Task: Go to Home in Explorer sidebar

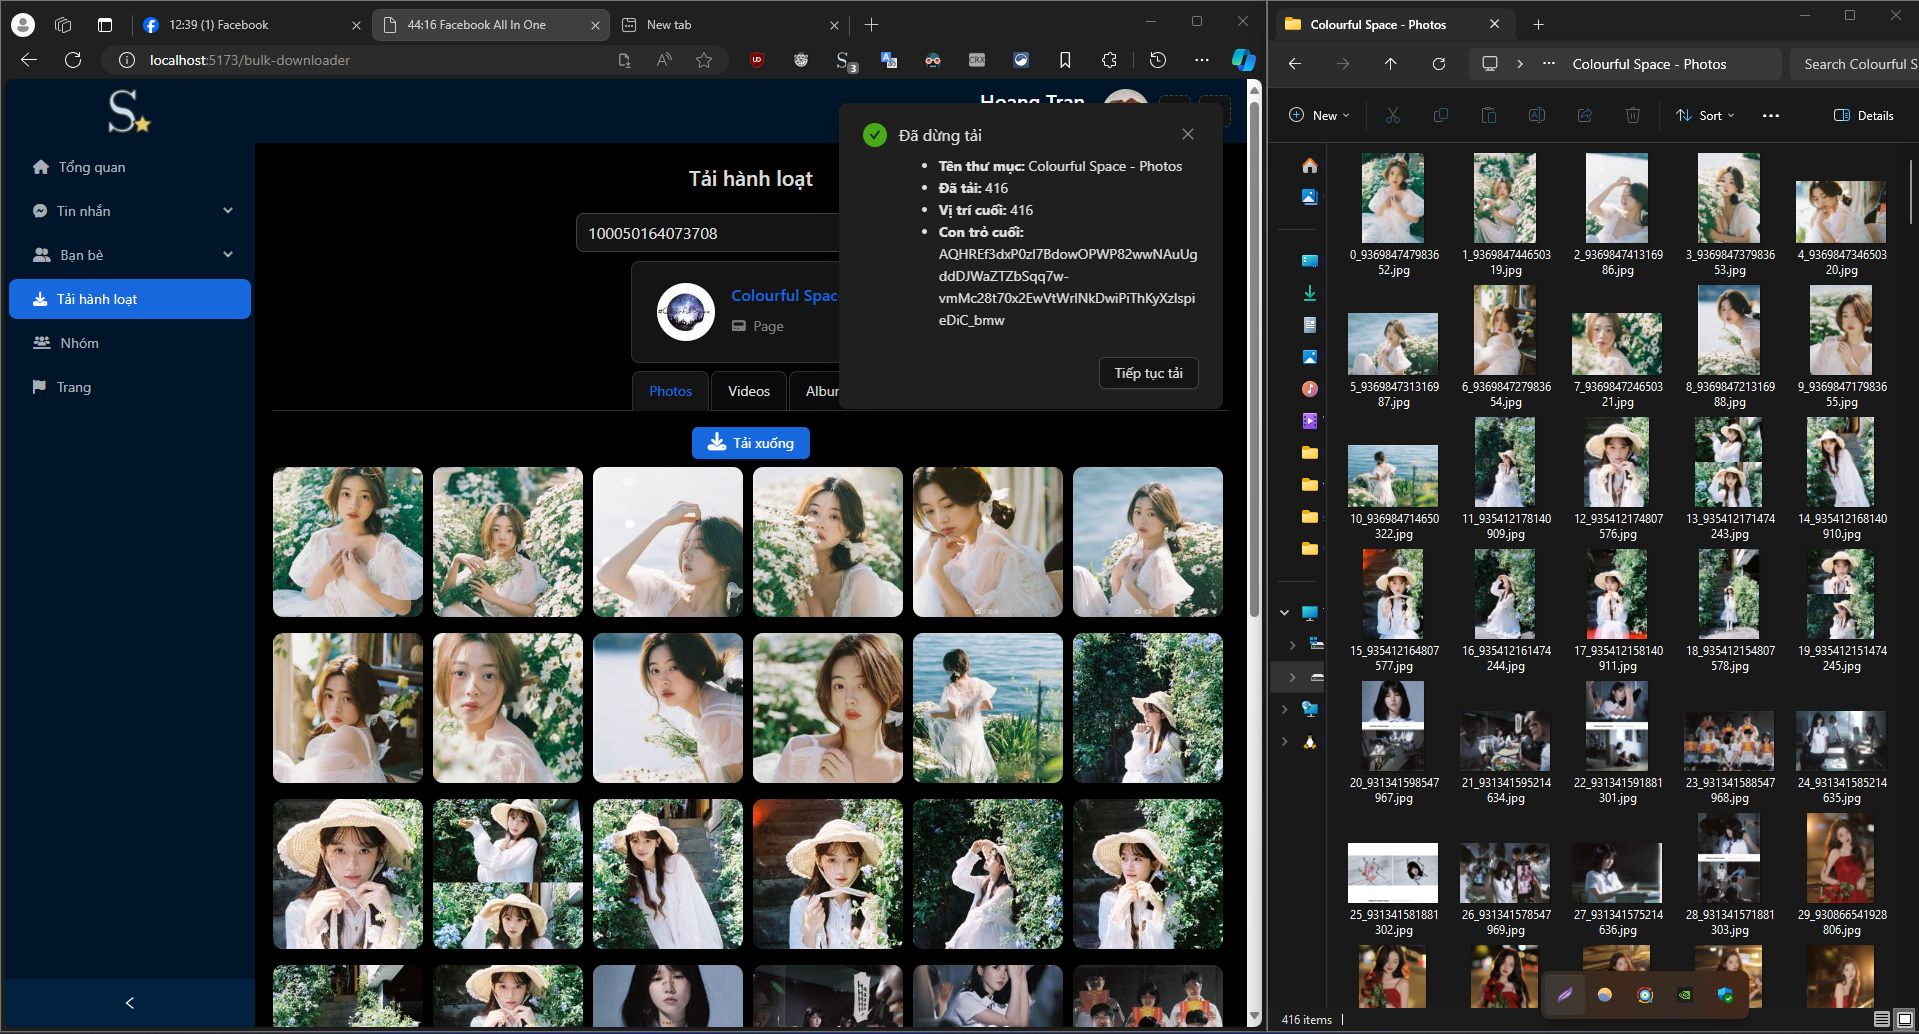Action: click(x=1309, y=165)
